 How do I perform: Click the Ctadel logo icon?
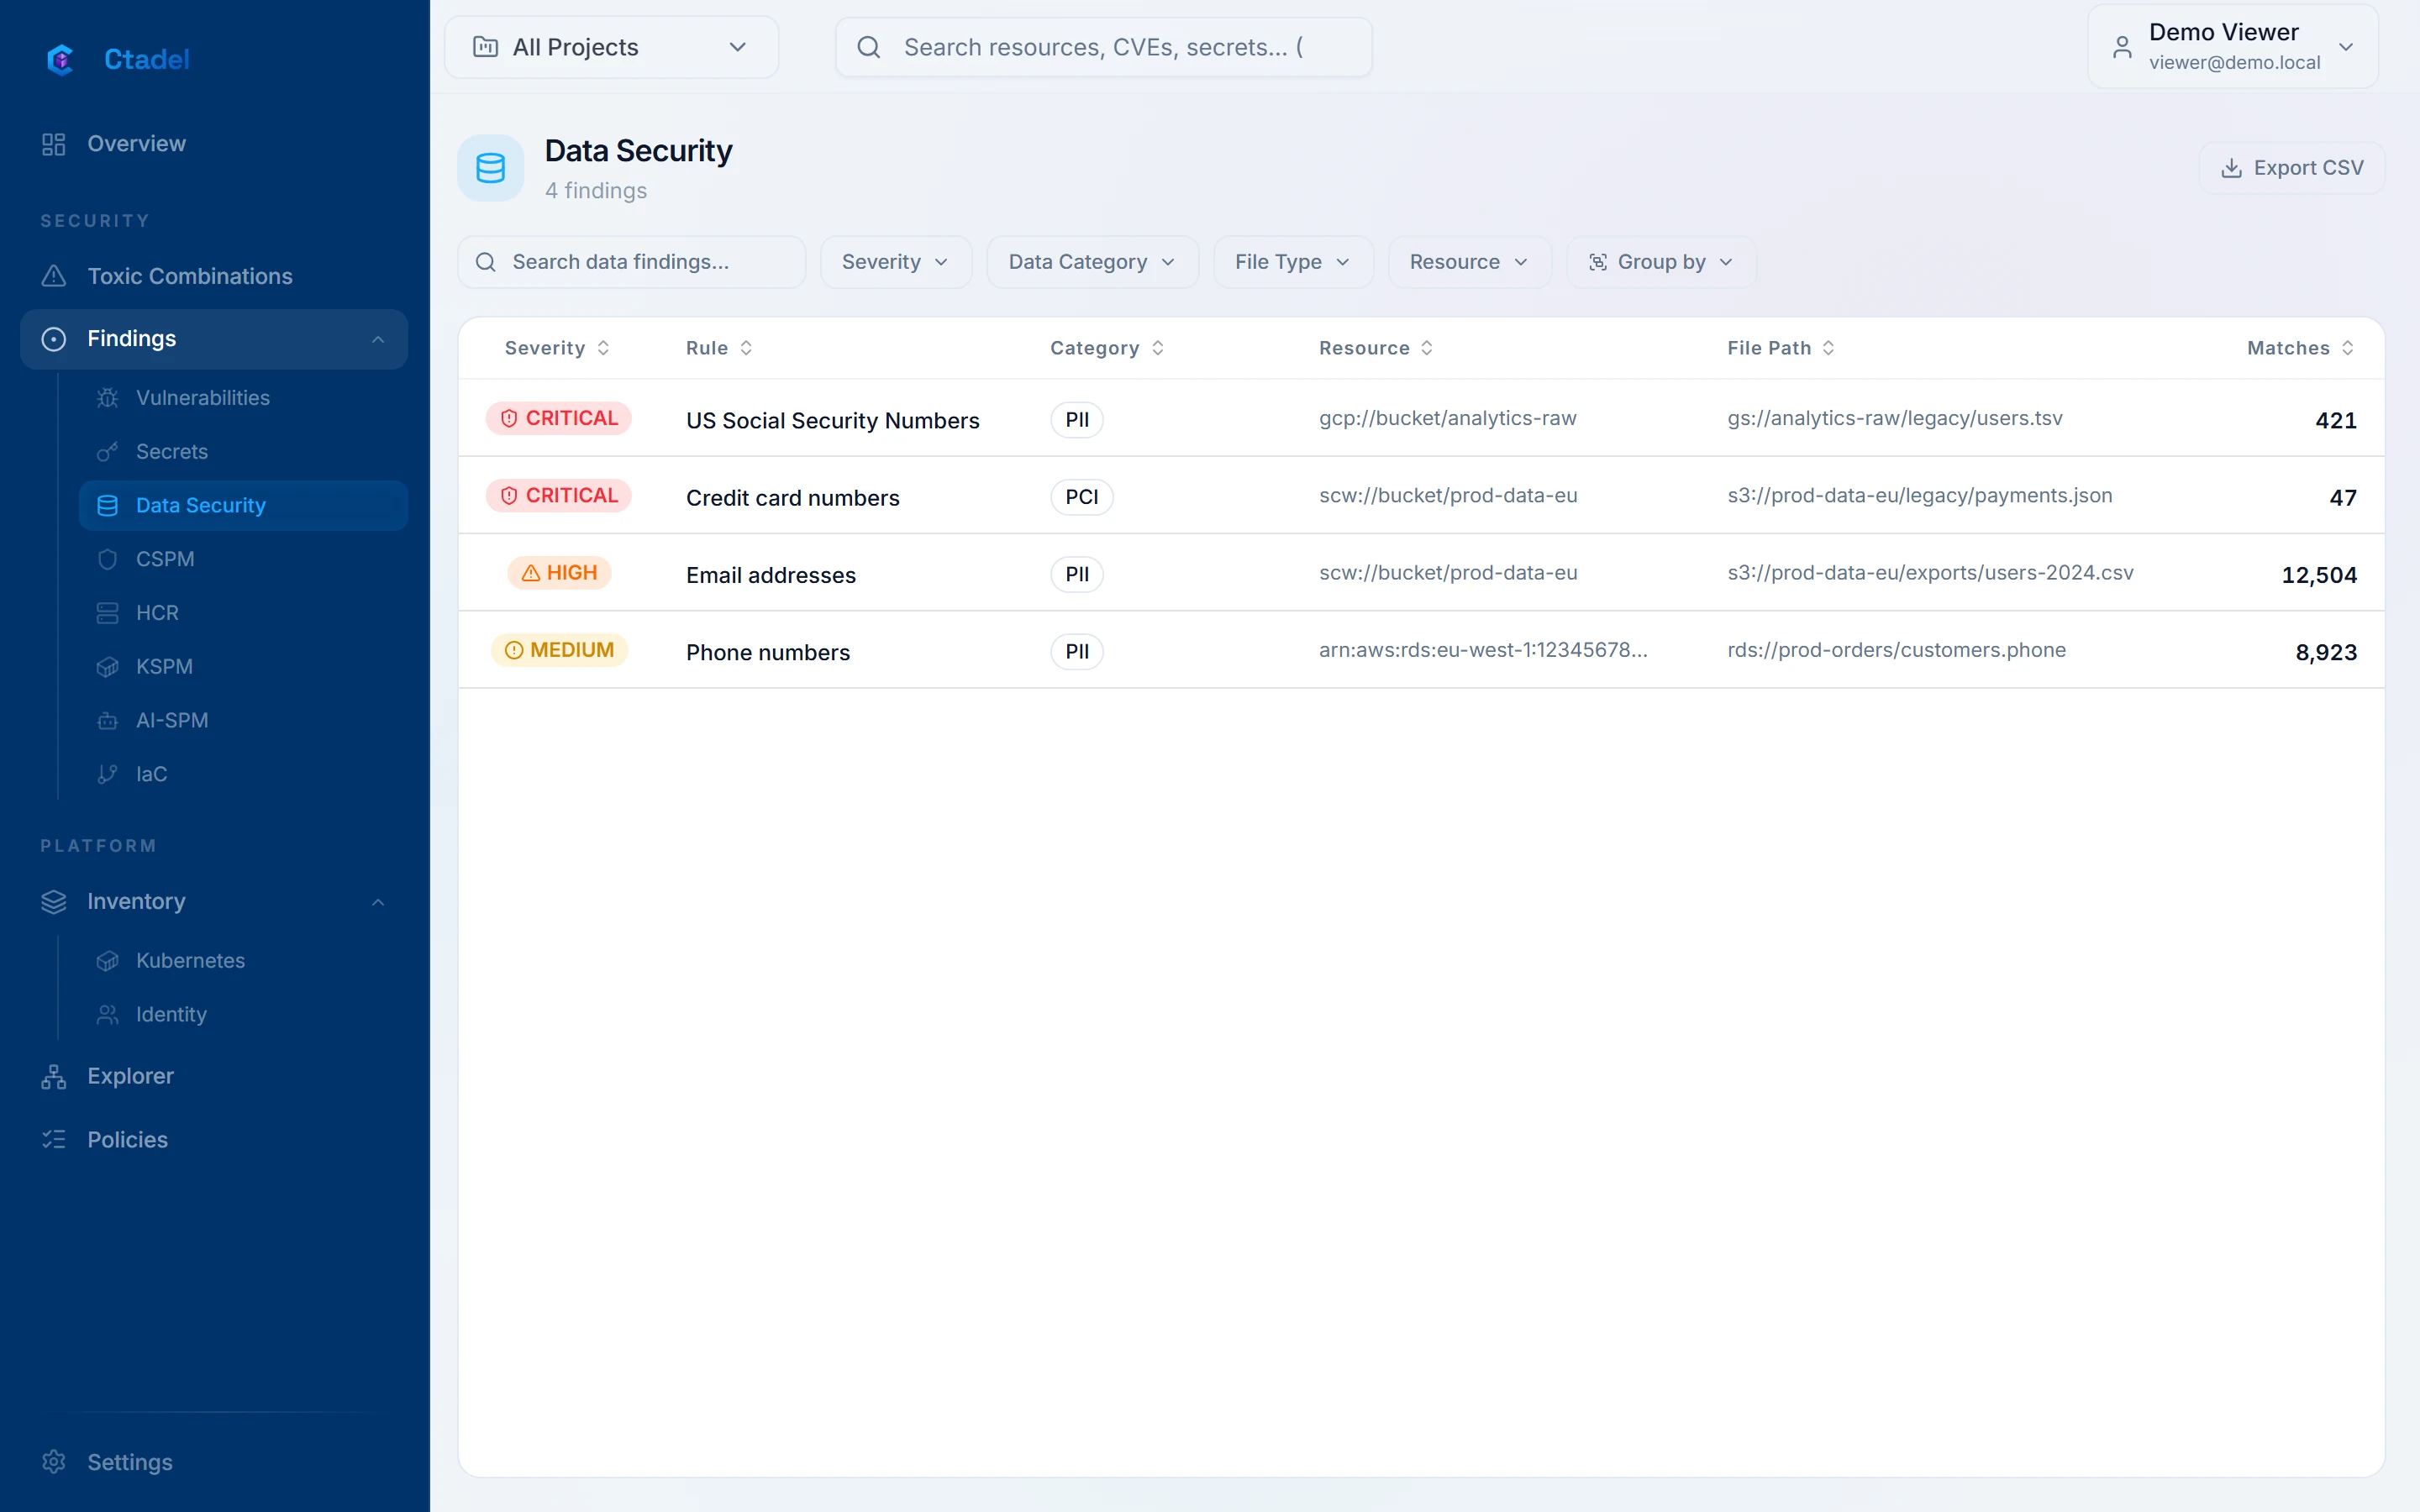click(60, 60)
